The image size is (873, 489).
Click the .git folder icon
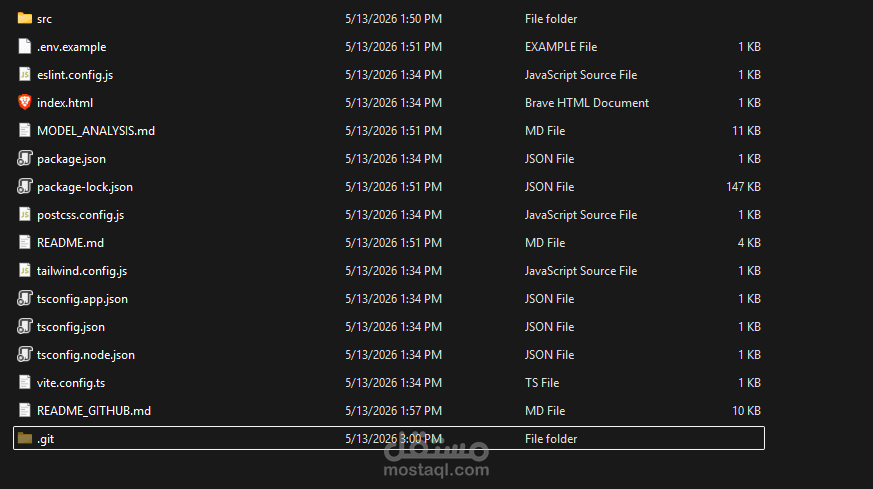coord(24,438)
